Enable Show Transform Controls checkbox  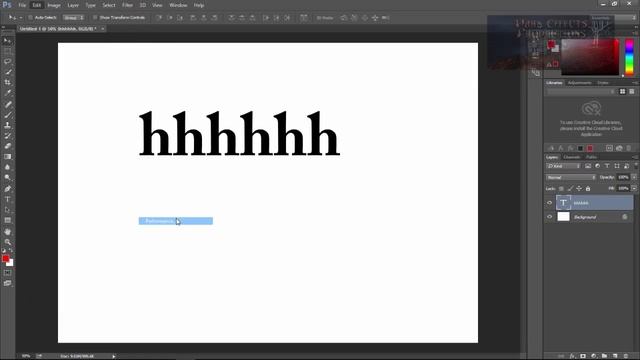[95, 18]
